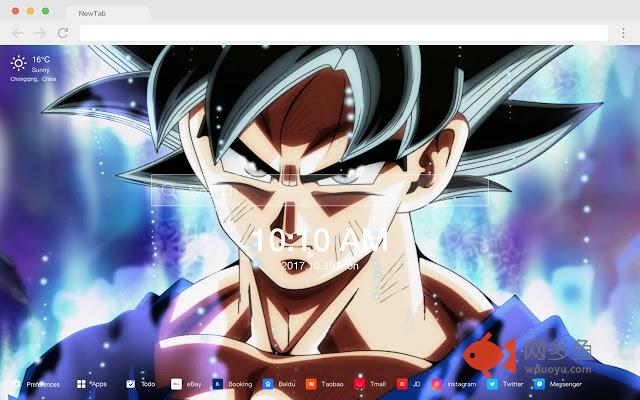The image size is (640, 400).
Task: Click the Apps label
Action: point(98,384)
